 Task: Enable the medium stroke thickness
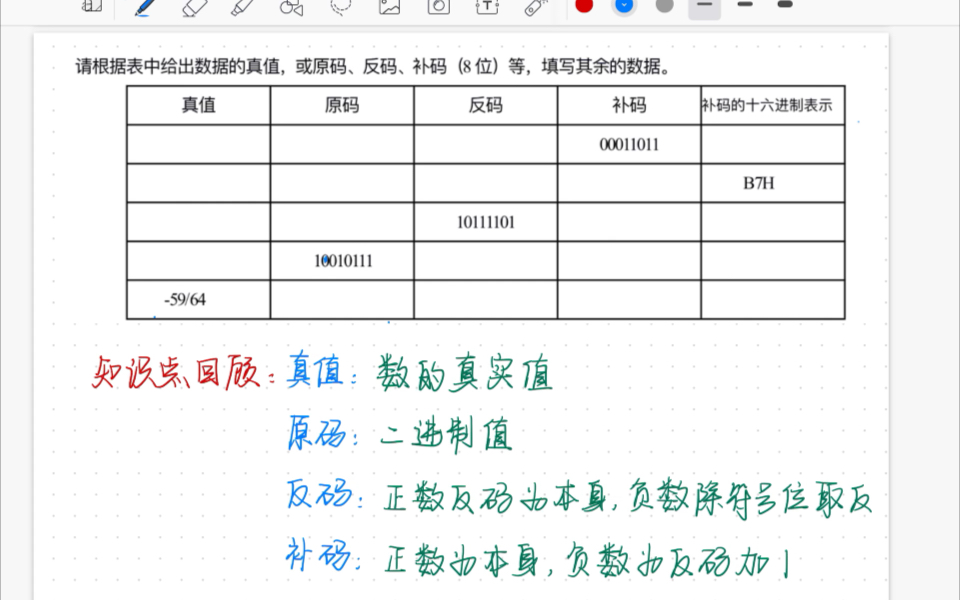(743, 8)
